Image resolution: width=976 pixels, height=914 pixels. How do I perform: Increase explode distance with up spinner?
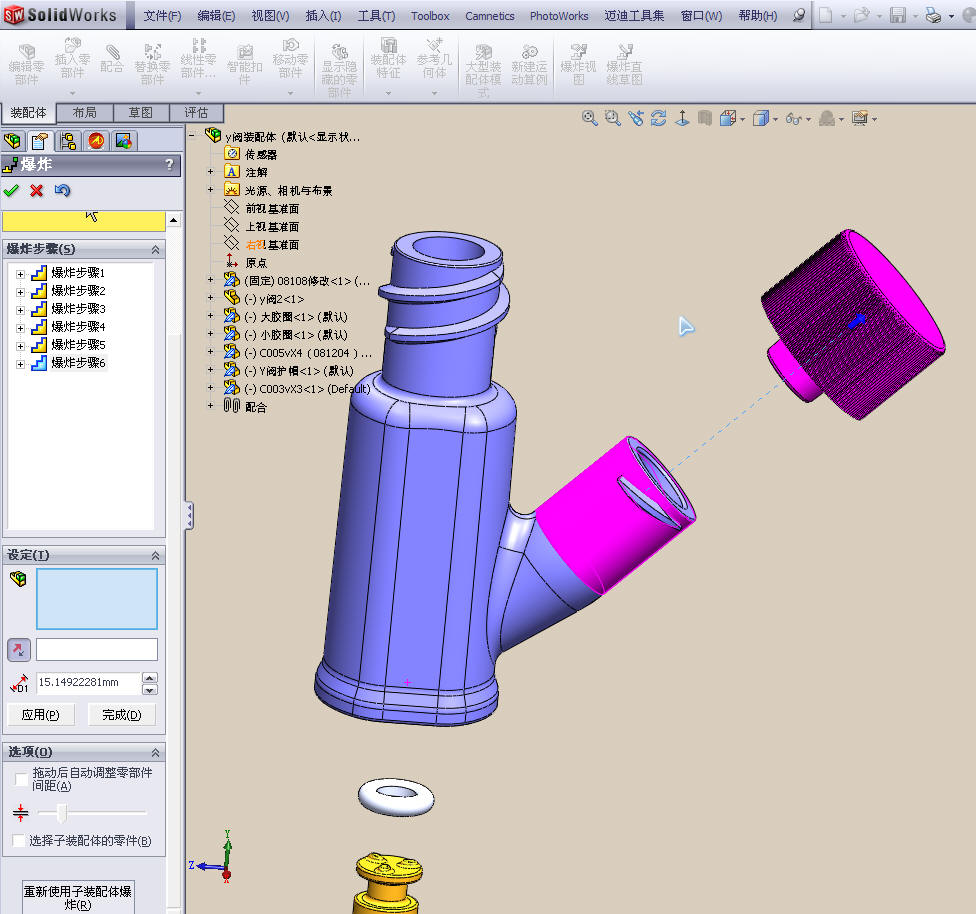pos(149,677)
